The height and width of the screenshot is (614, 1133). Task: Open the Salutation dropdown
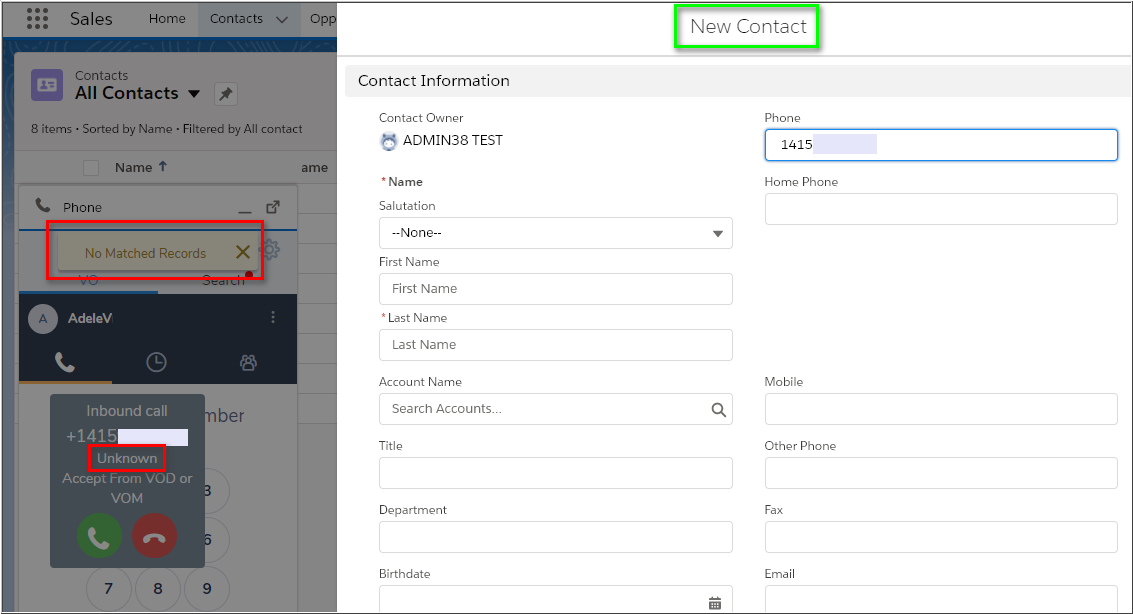(555, 233)
